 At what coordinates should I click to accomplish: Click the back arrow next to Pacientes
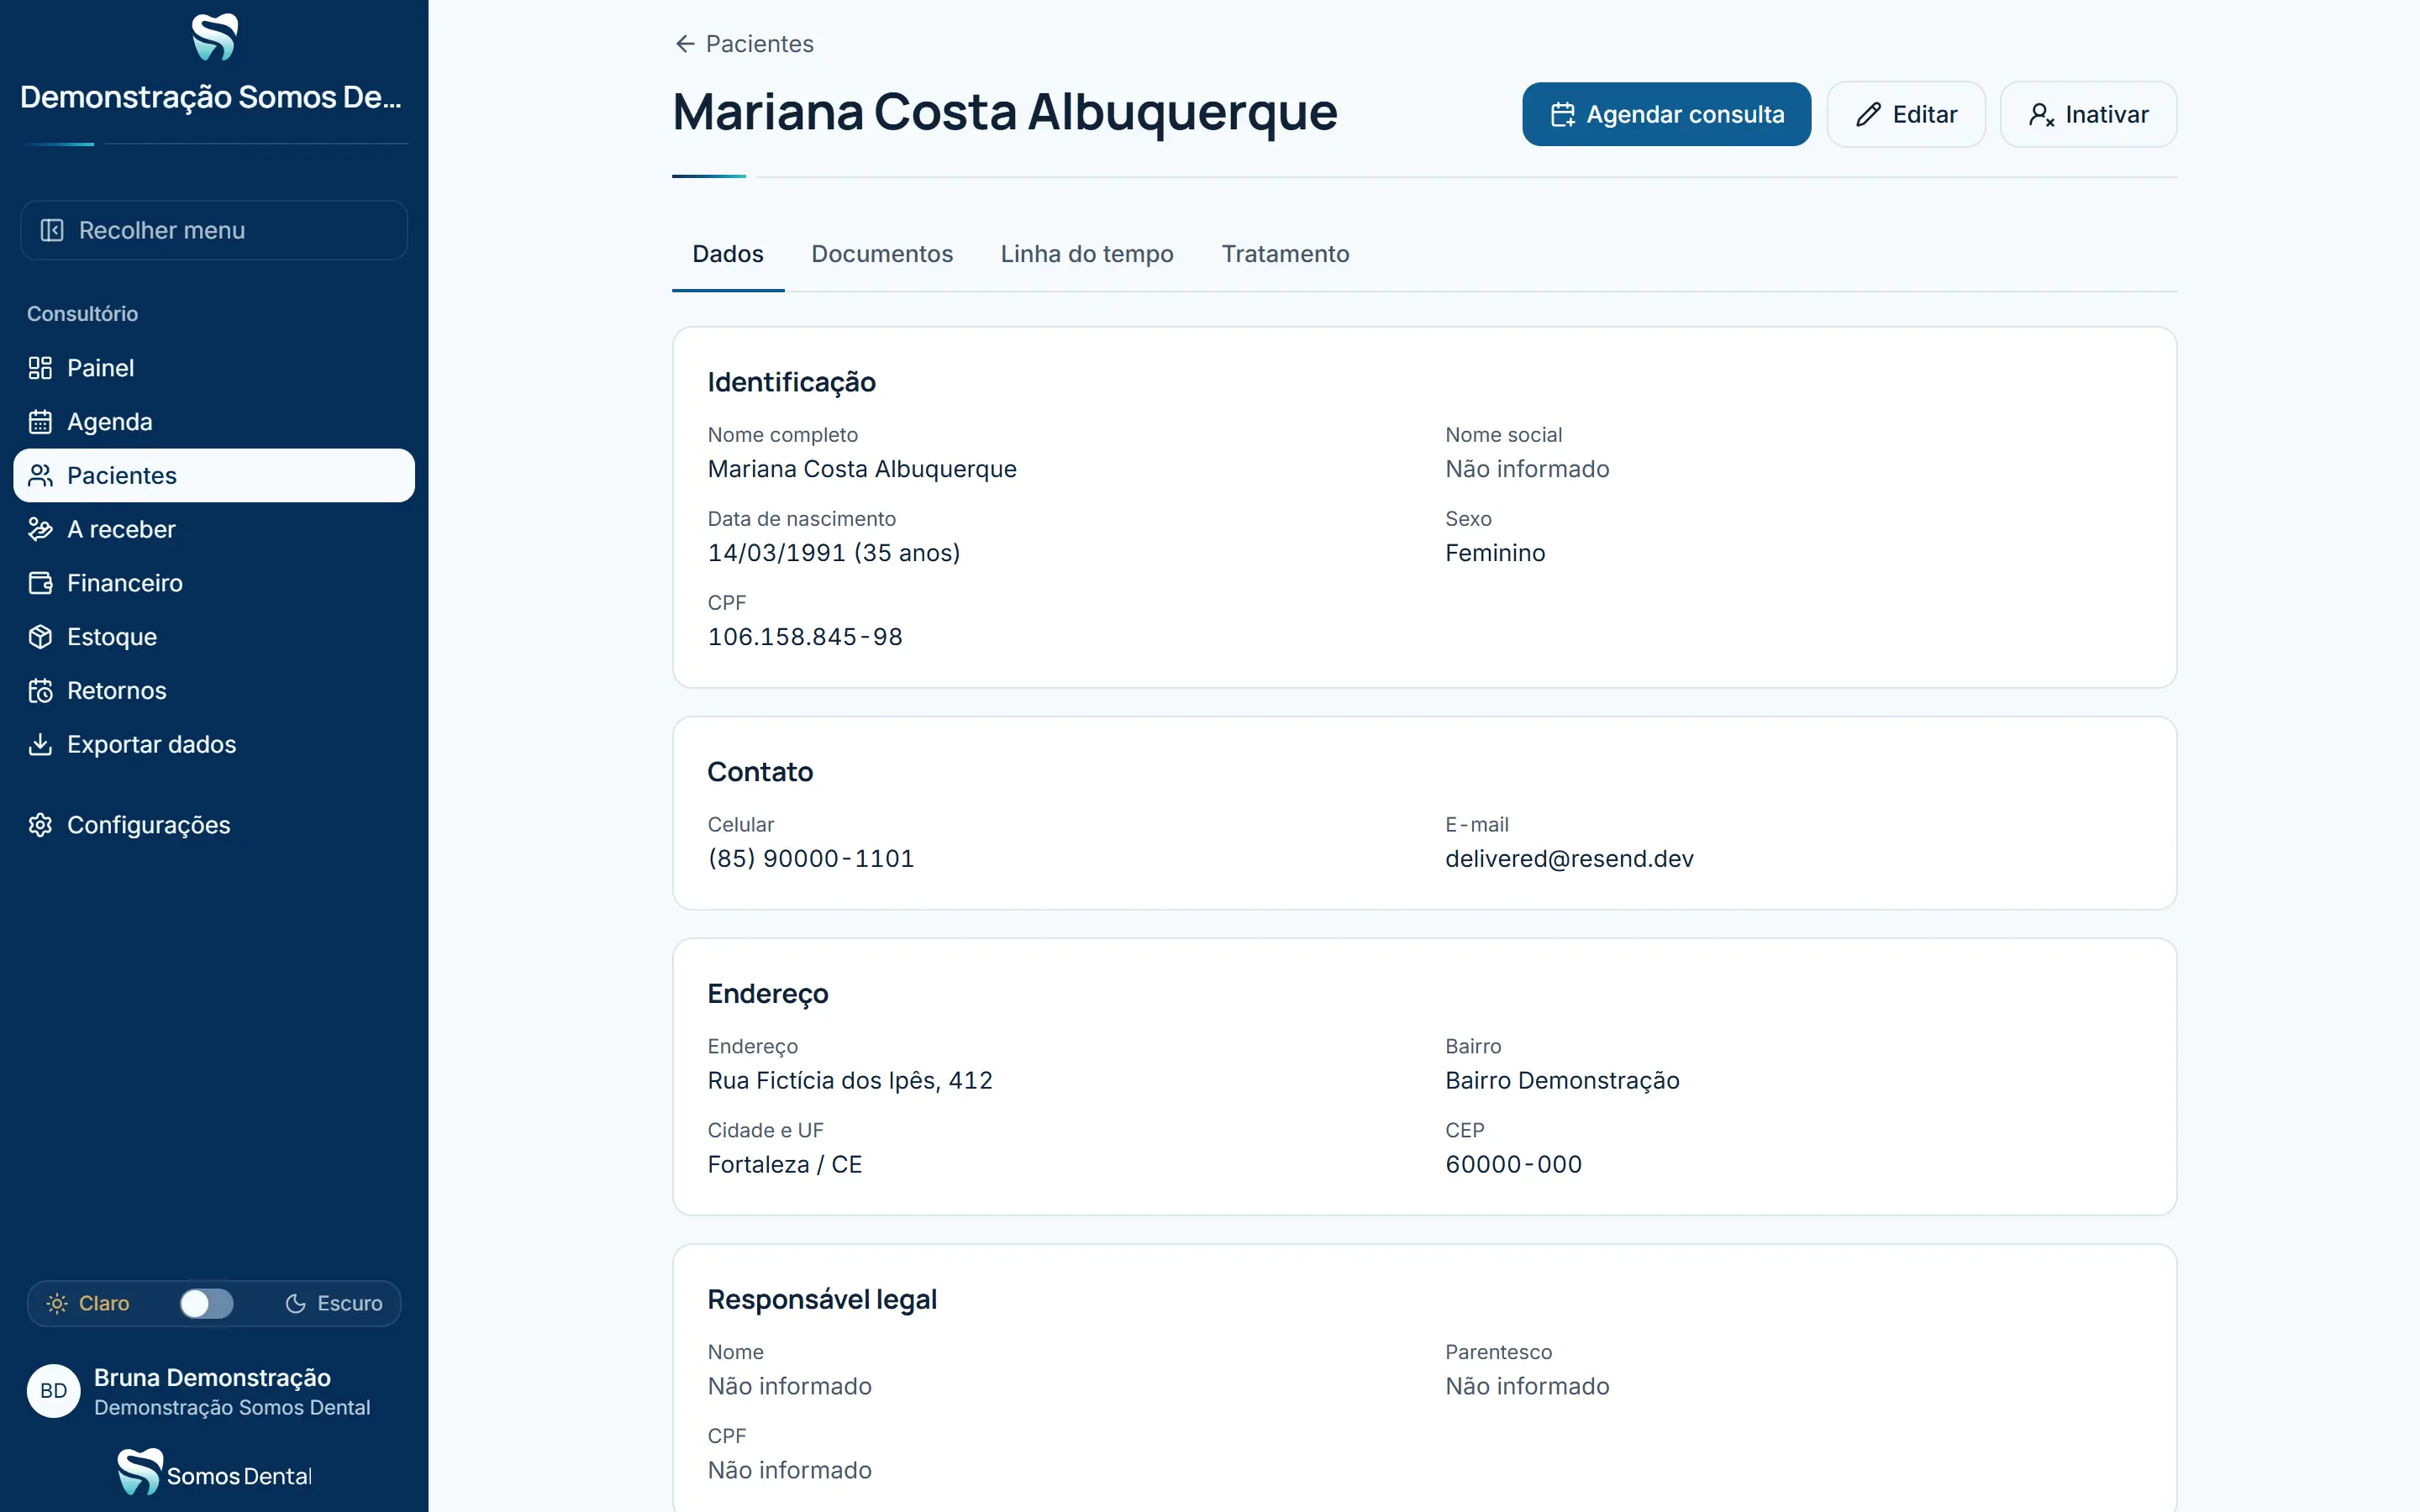coord(685,44)
